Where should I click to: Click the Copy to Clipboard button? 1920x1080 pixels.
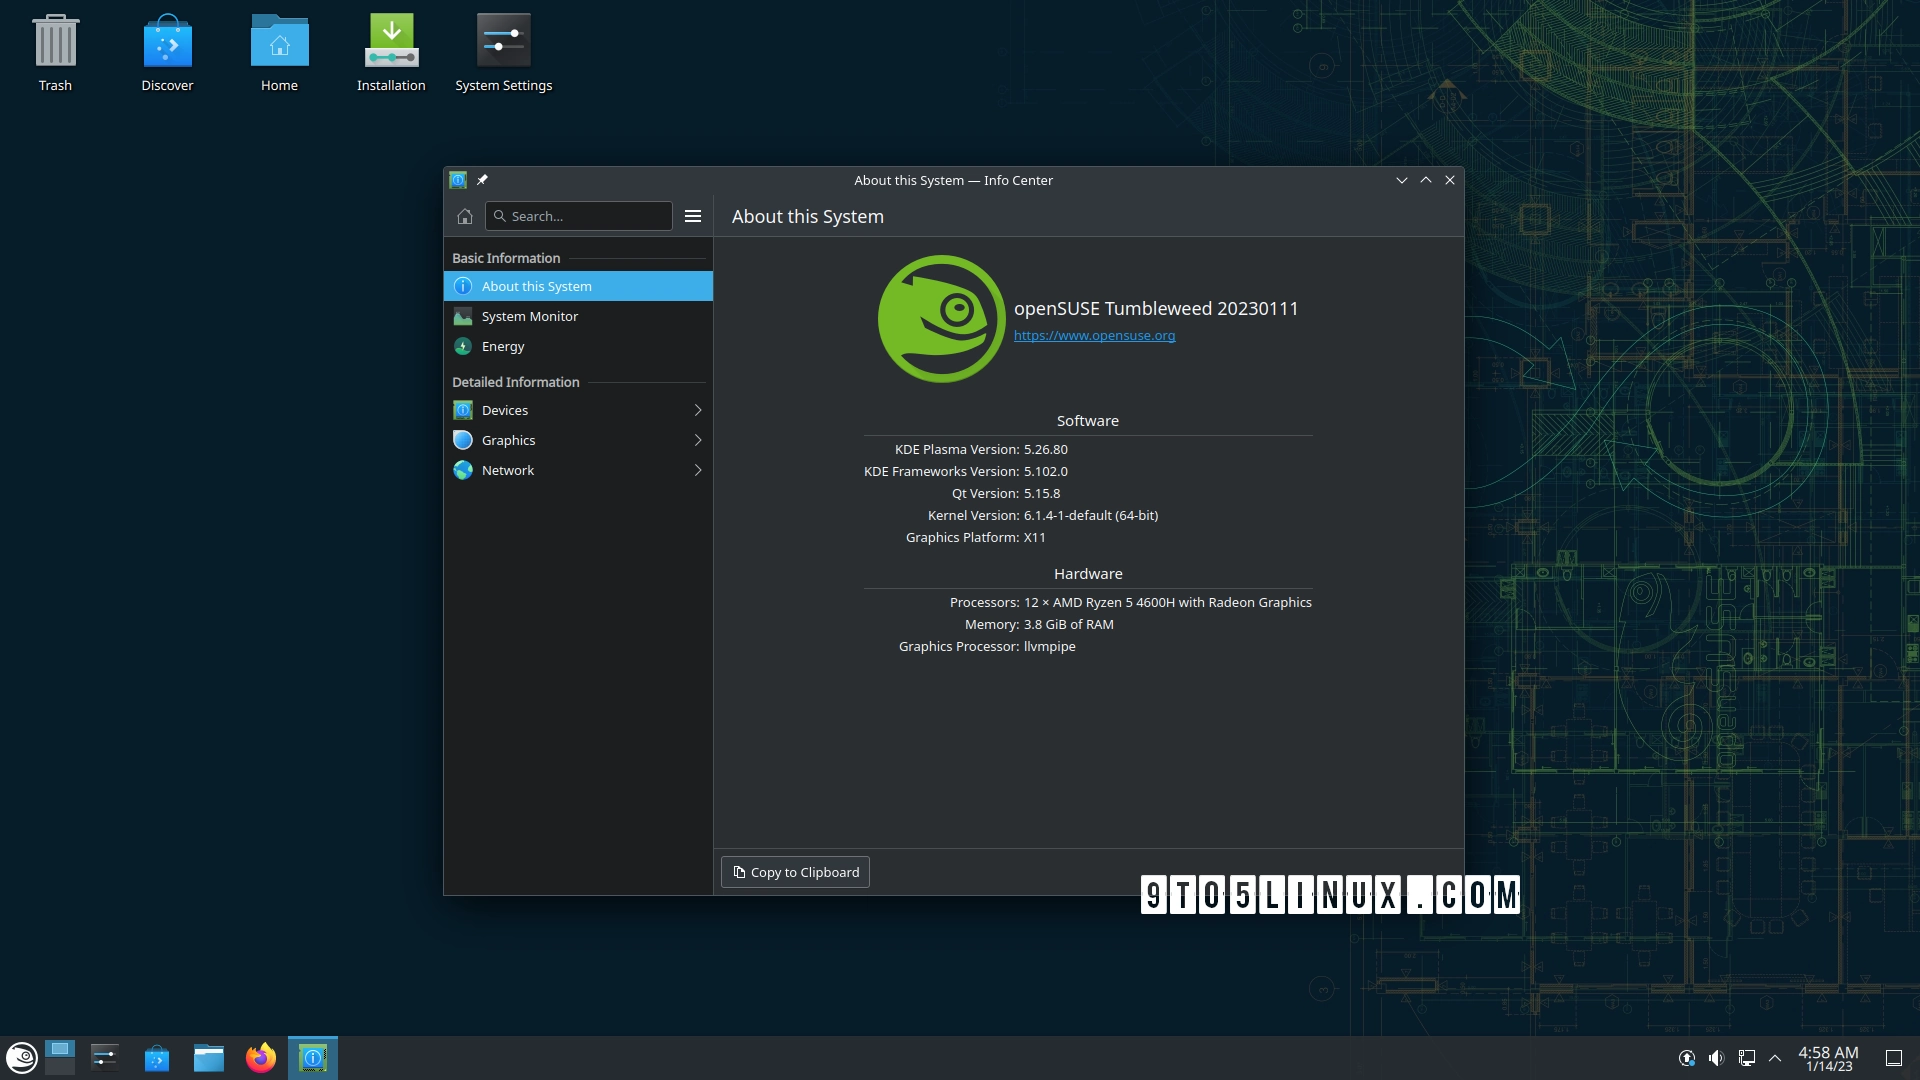(795, 871)
